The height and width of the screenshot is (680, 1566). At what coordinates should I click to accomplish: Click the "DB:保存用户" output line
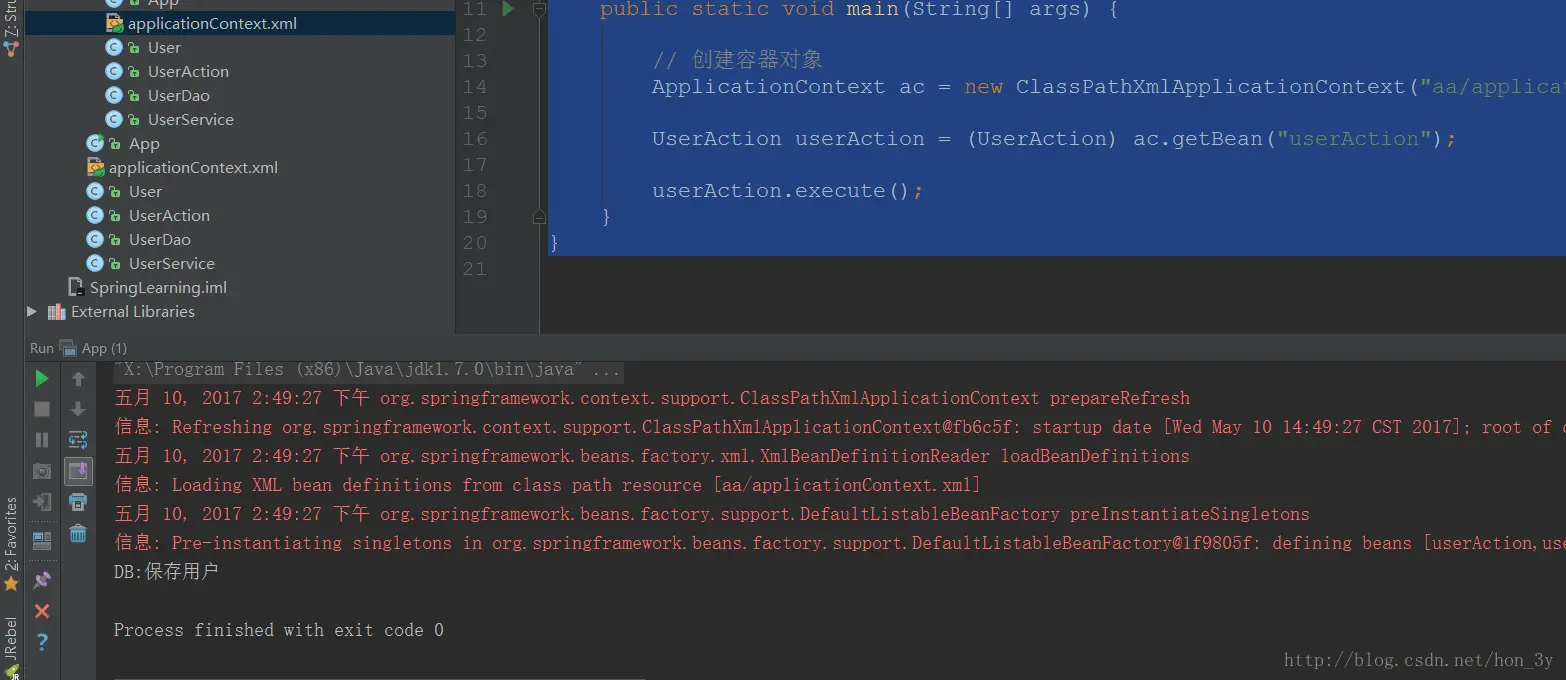166,572
